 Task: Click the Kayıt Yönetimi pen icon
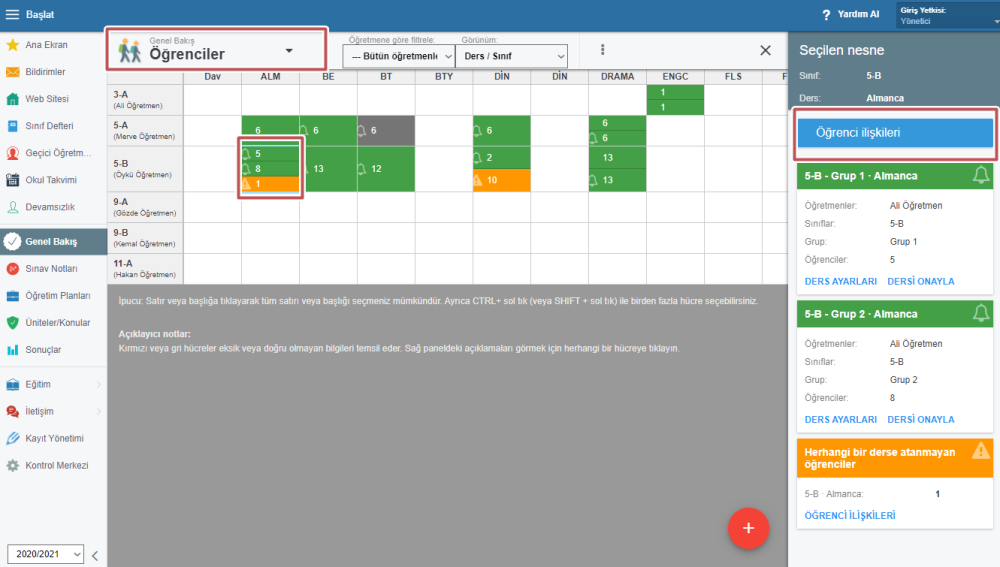pyautogui.click(x=12, y=438)
